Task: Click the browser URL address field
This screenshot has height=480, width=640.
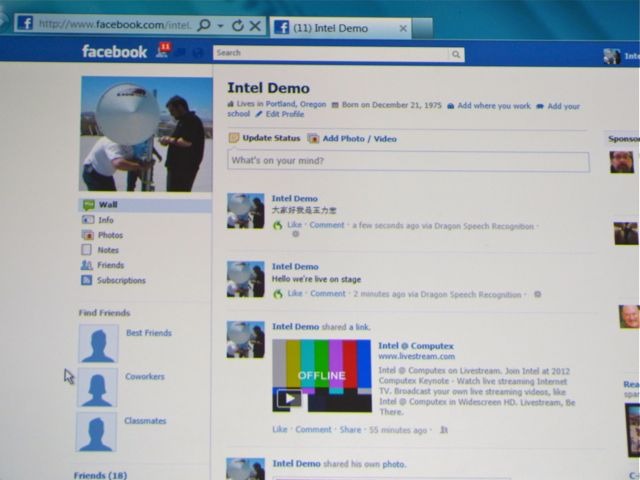Action: [x=115, y=25]
